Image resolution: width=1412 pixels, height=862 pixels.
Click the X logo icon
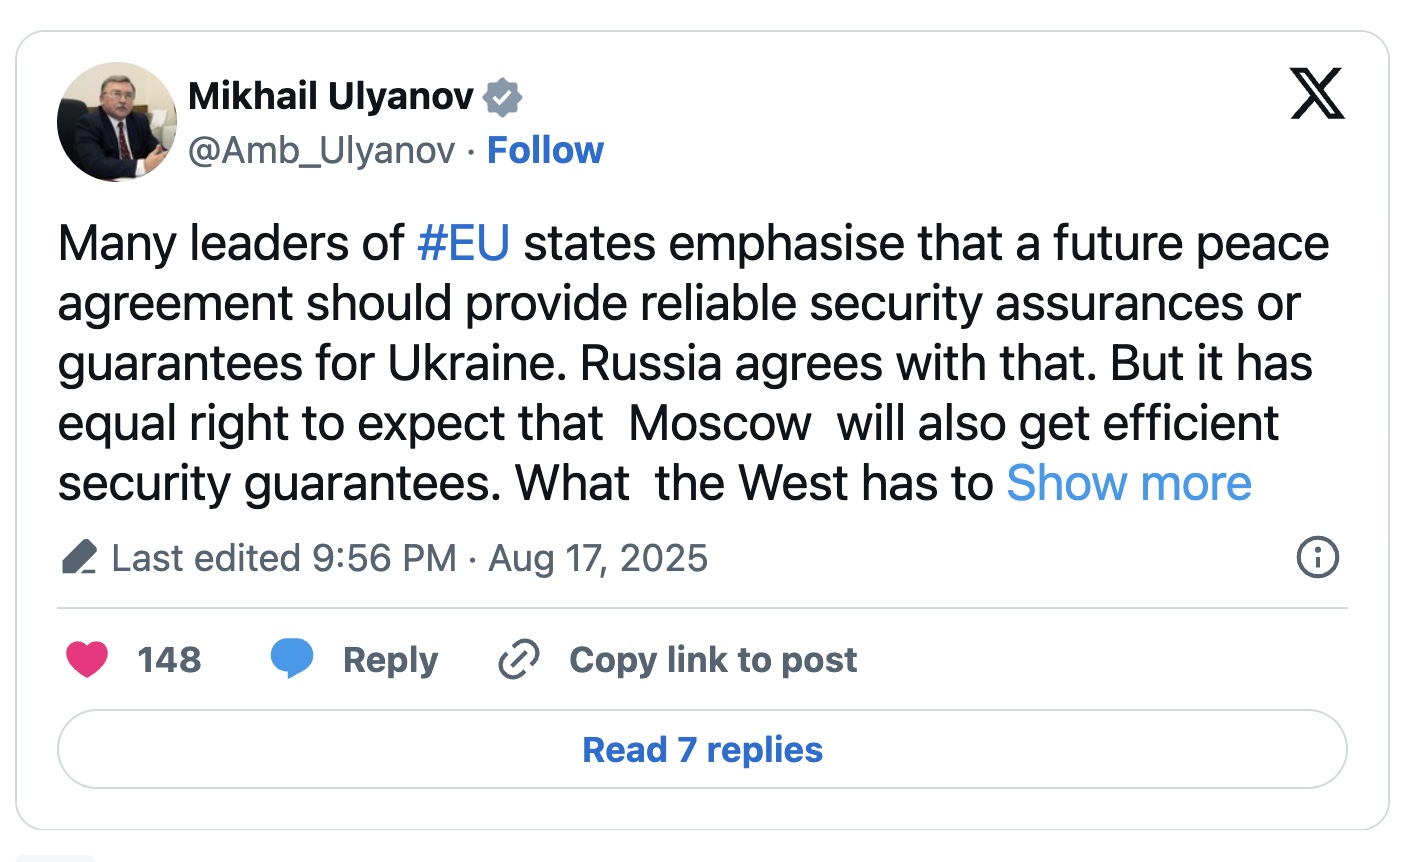point(1317,94)
